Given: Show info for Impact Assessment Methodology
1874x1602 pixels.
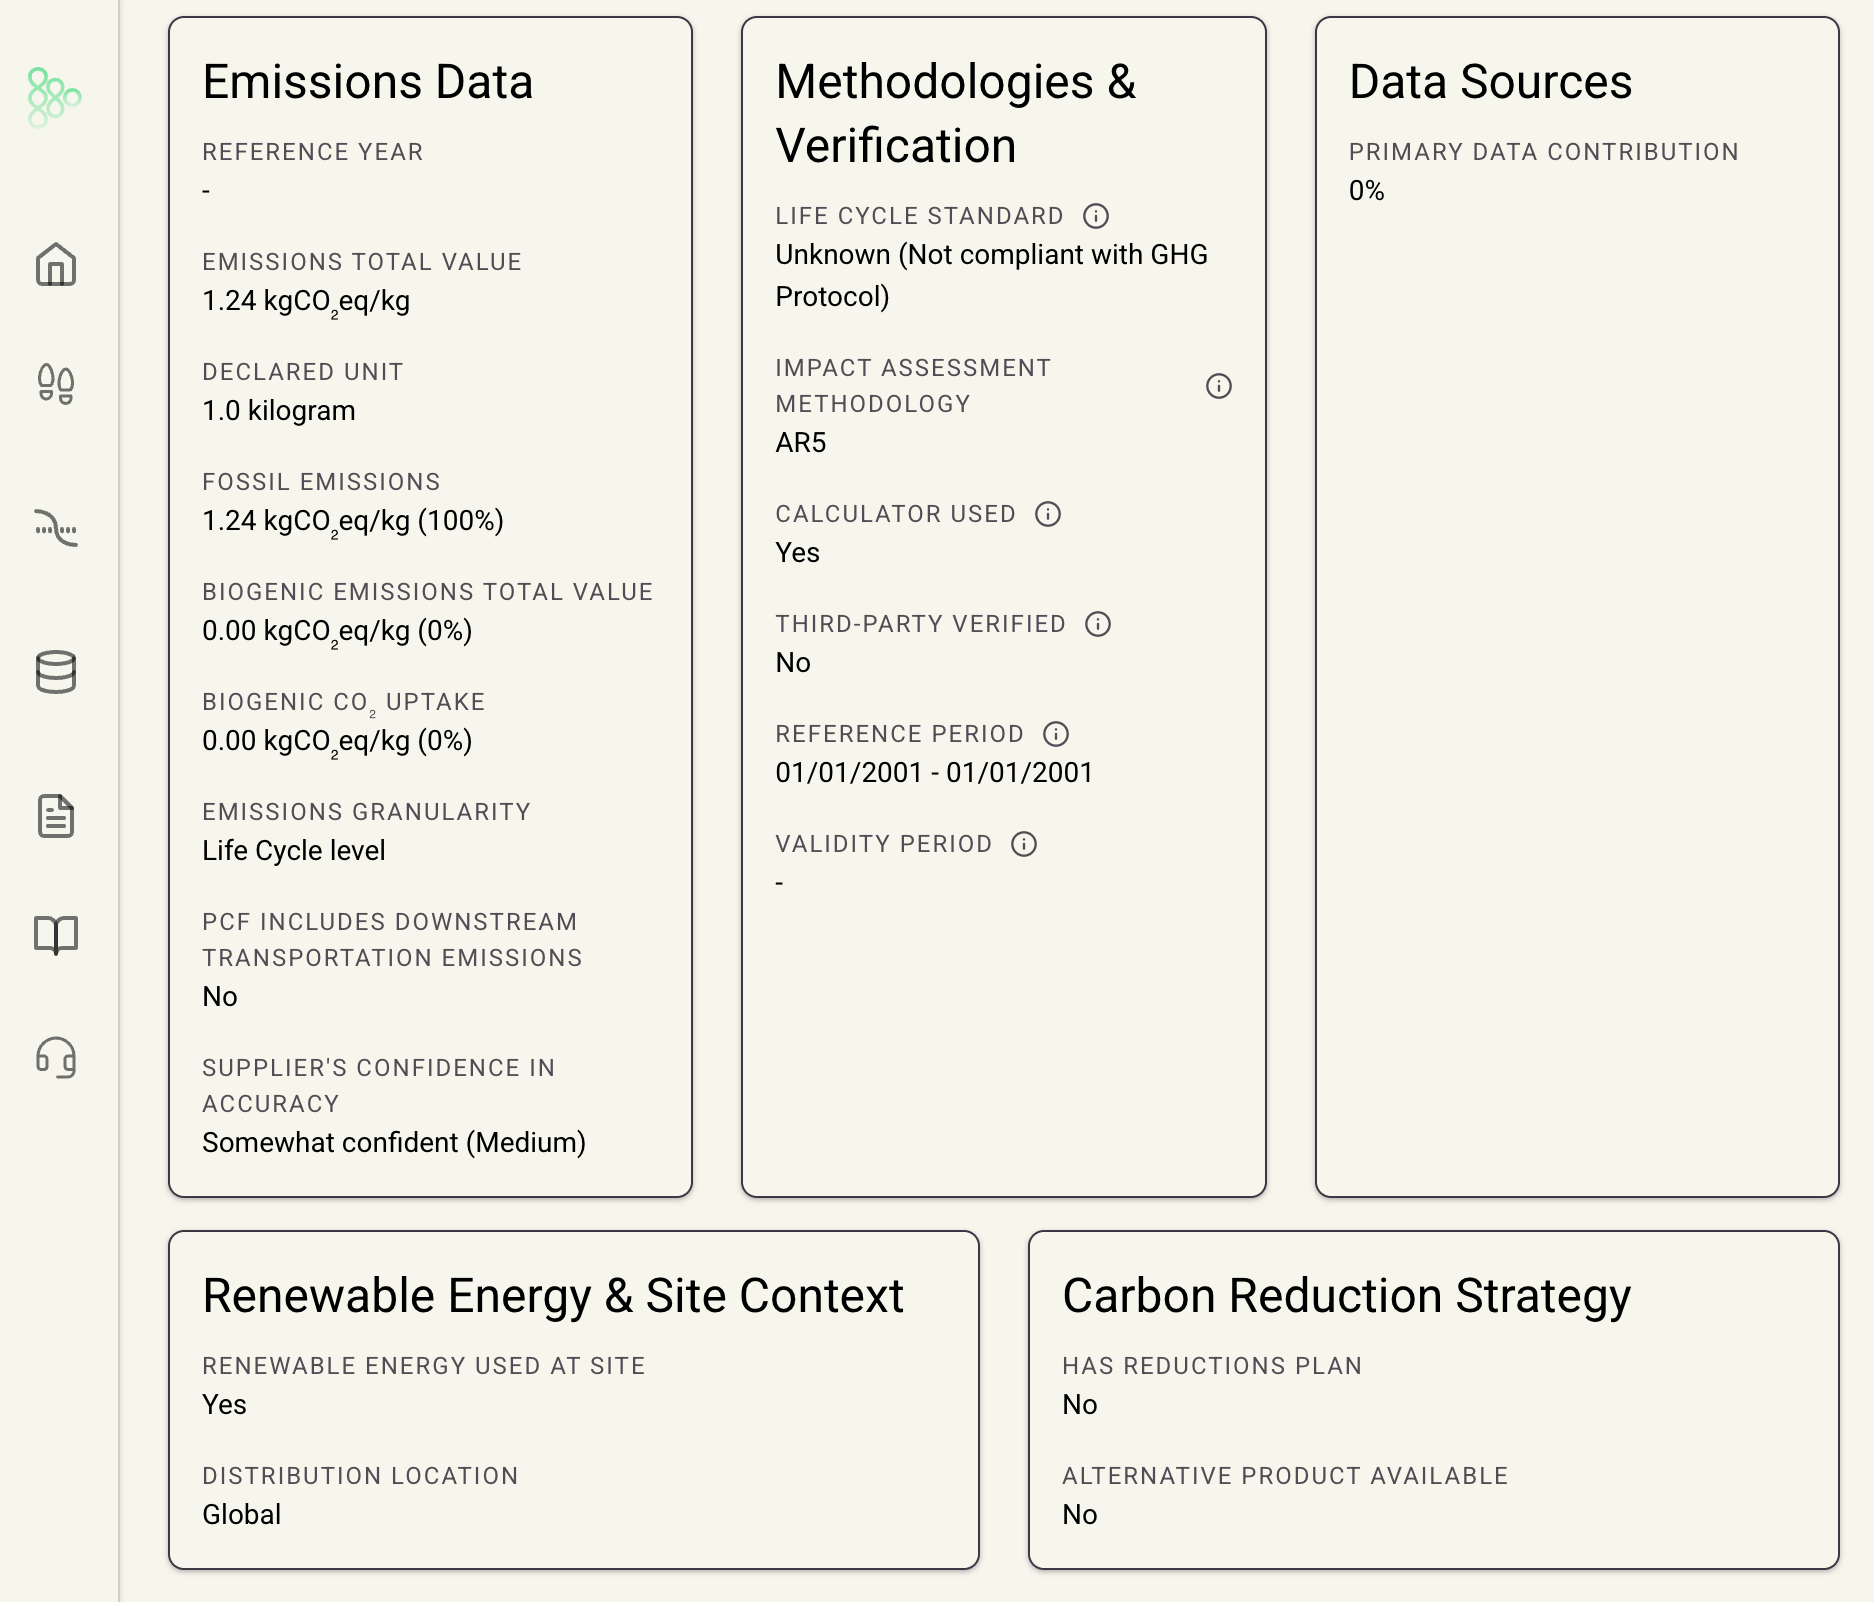Looking at the screenshot, I should [1218, 386].
